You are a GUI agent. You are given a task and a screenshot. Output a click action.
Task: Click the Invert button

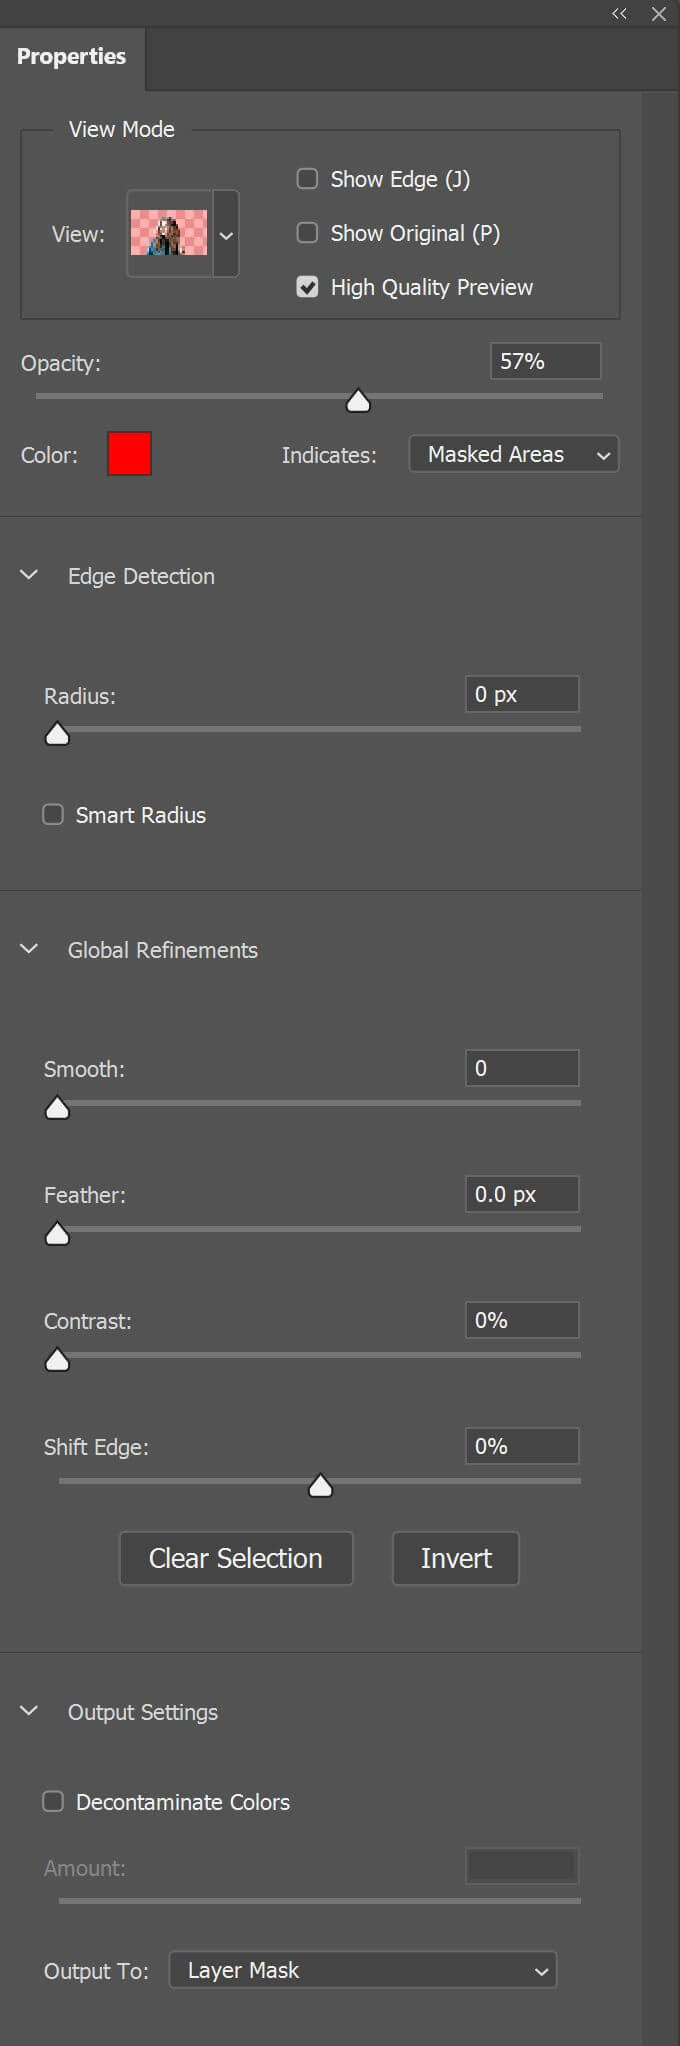pos(456,1558)
